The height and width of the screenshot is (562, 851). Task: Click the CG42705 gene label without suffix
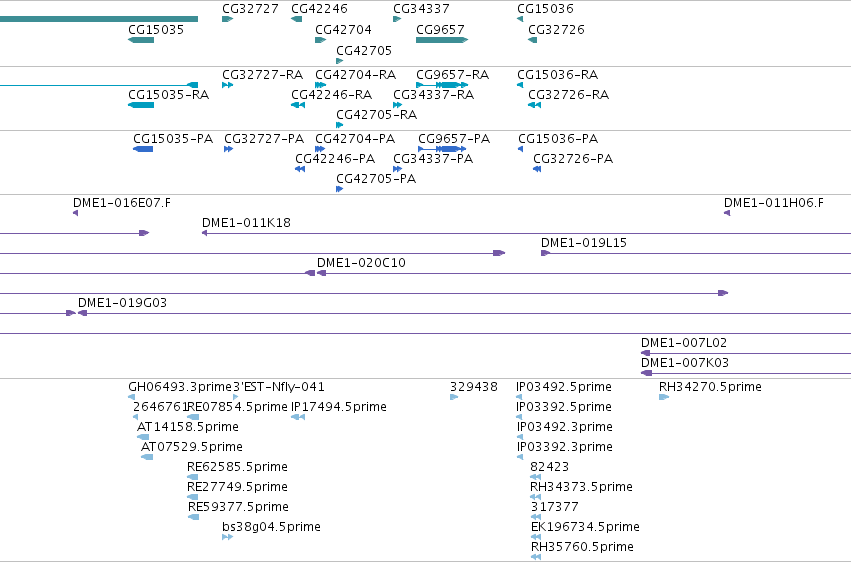pyautogui.click(x=364, y=50)
